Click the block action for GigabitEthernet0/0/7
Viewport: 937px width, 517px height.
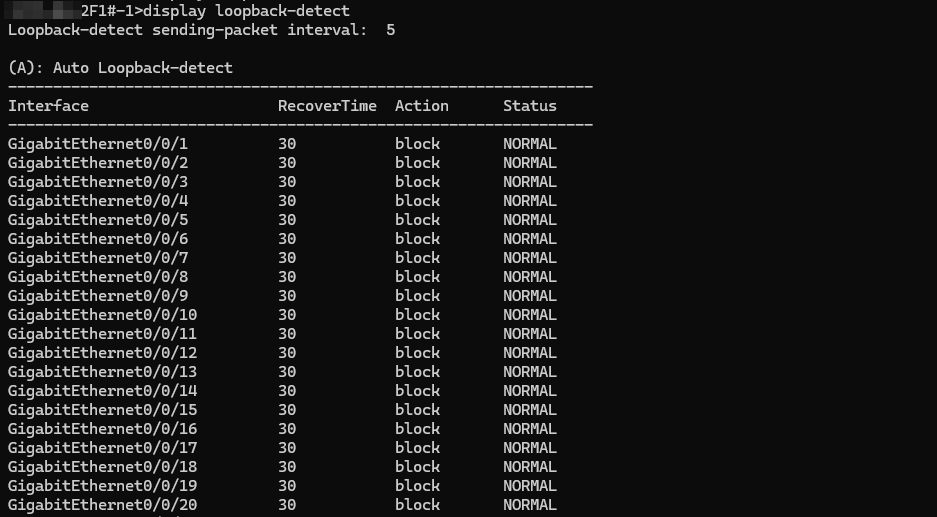[x=417, y=258]
